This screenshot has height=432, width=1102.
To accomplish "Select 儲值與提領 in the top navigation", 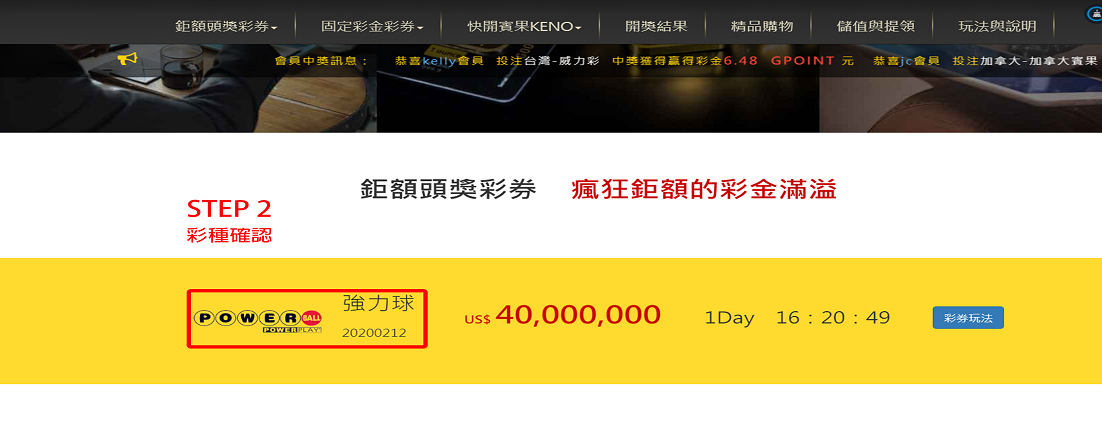I will (x=875, y=27).
